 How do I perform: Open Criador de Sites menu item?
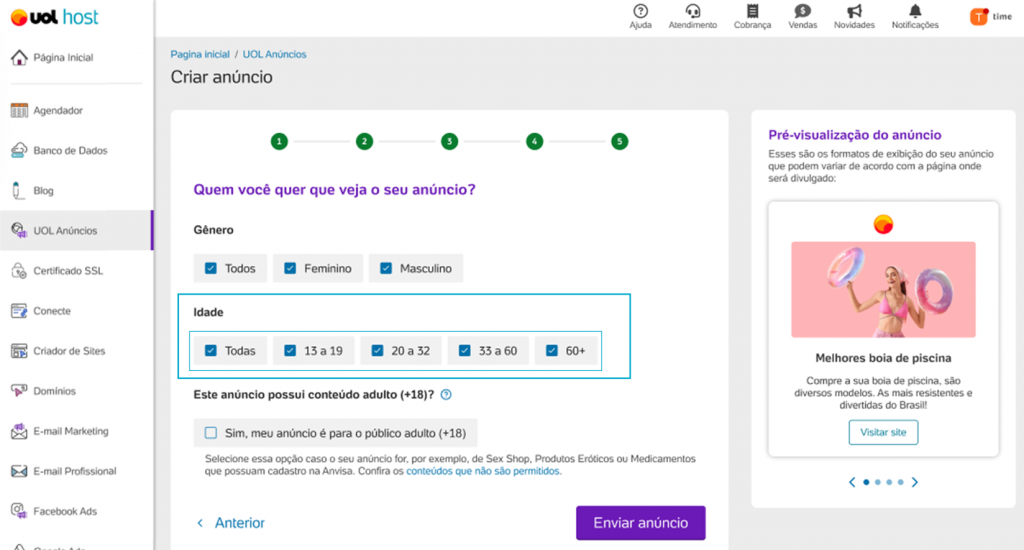(69, 351)
